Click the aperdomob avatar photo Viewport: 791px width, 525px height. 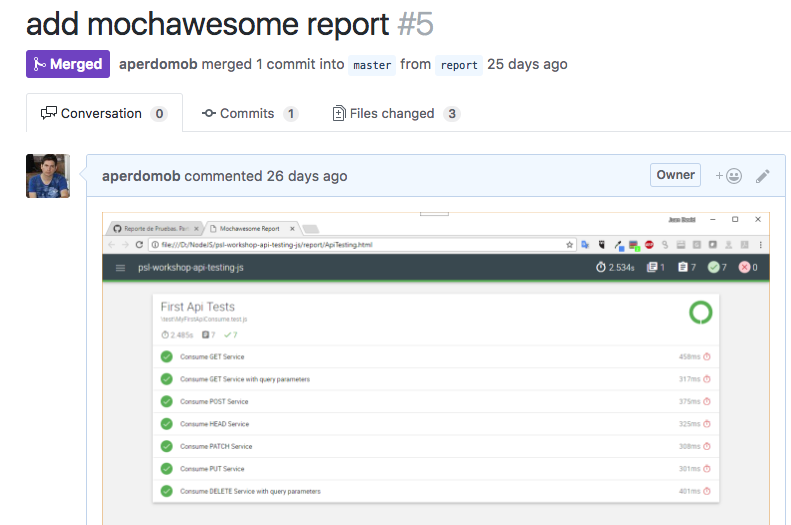click(48, 176)
